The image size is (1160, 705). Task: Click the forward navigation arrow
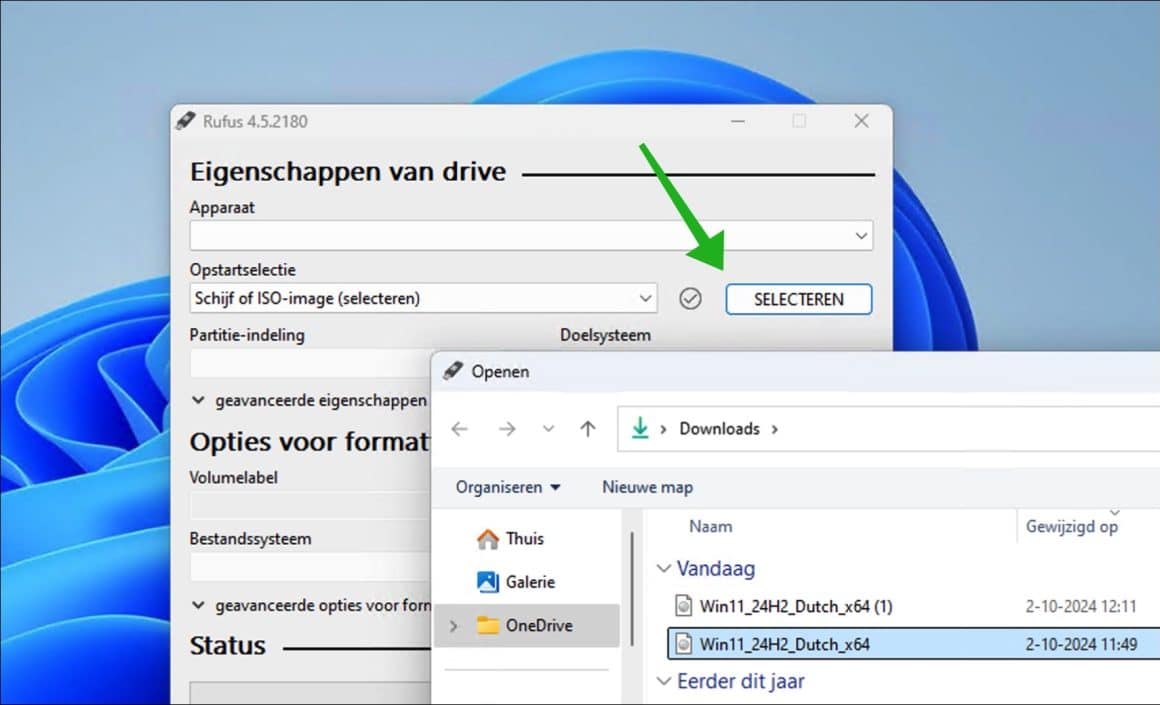point(507,428)
